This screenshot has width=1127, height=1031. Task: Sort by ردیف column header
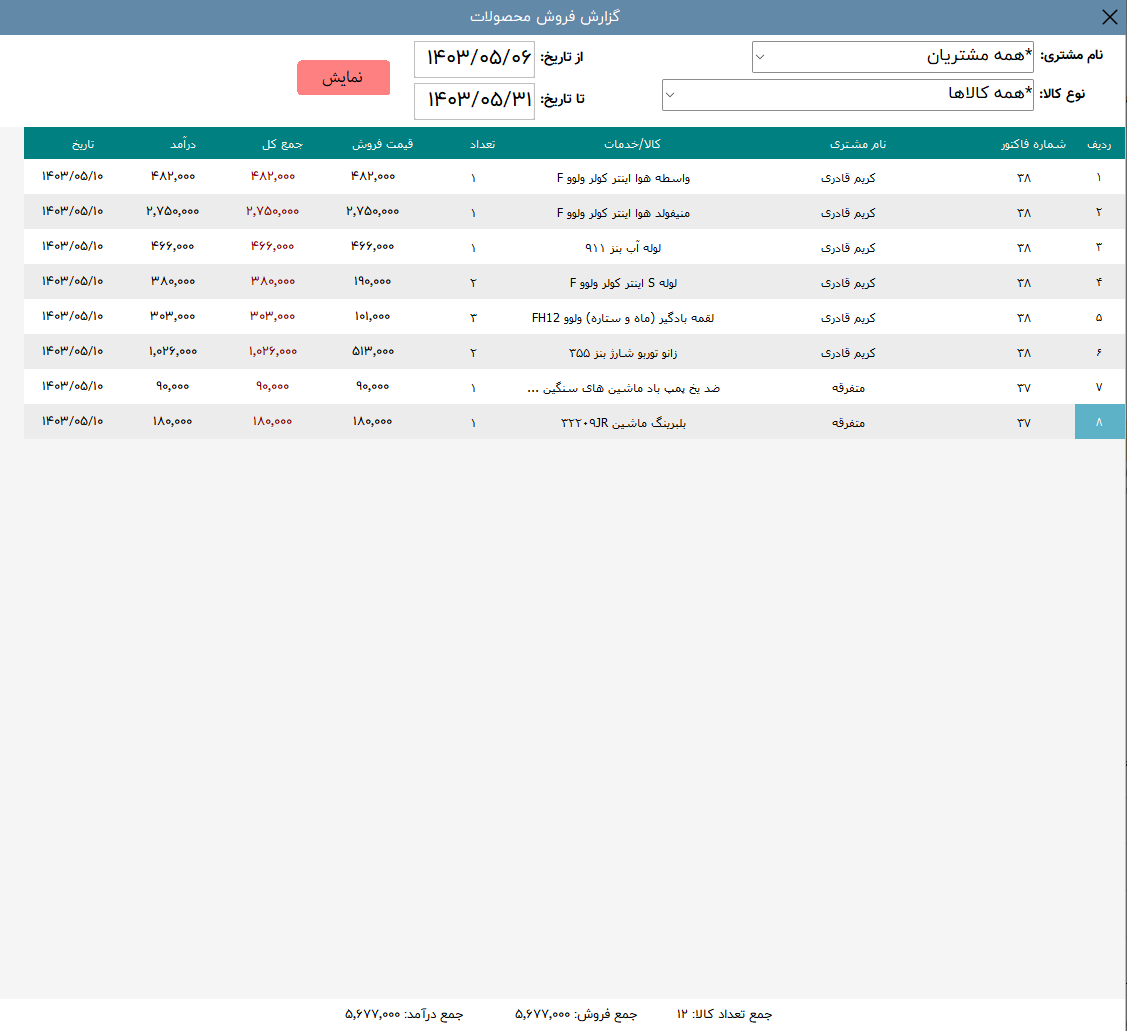click(1099, 145)
